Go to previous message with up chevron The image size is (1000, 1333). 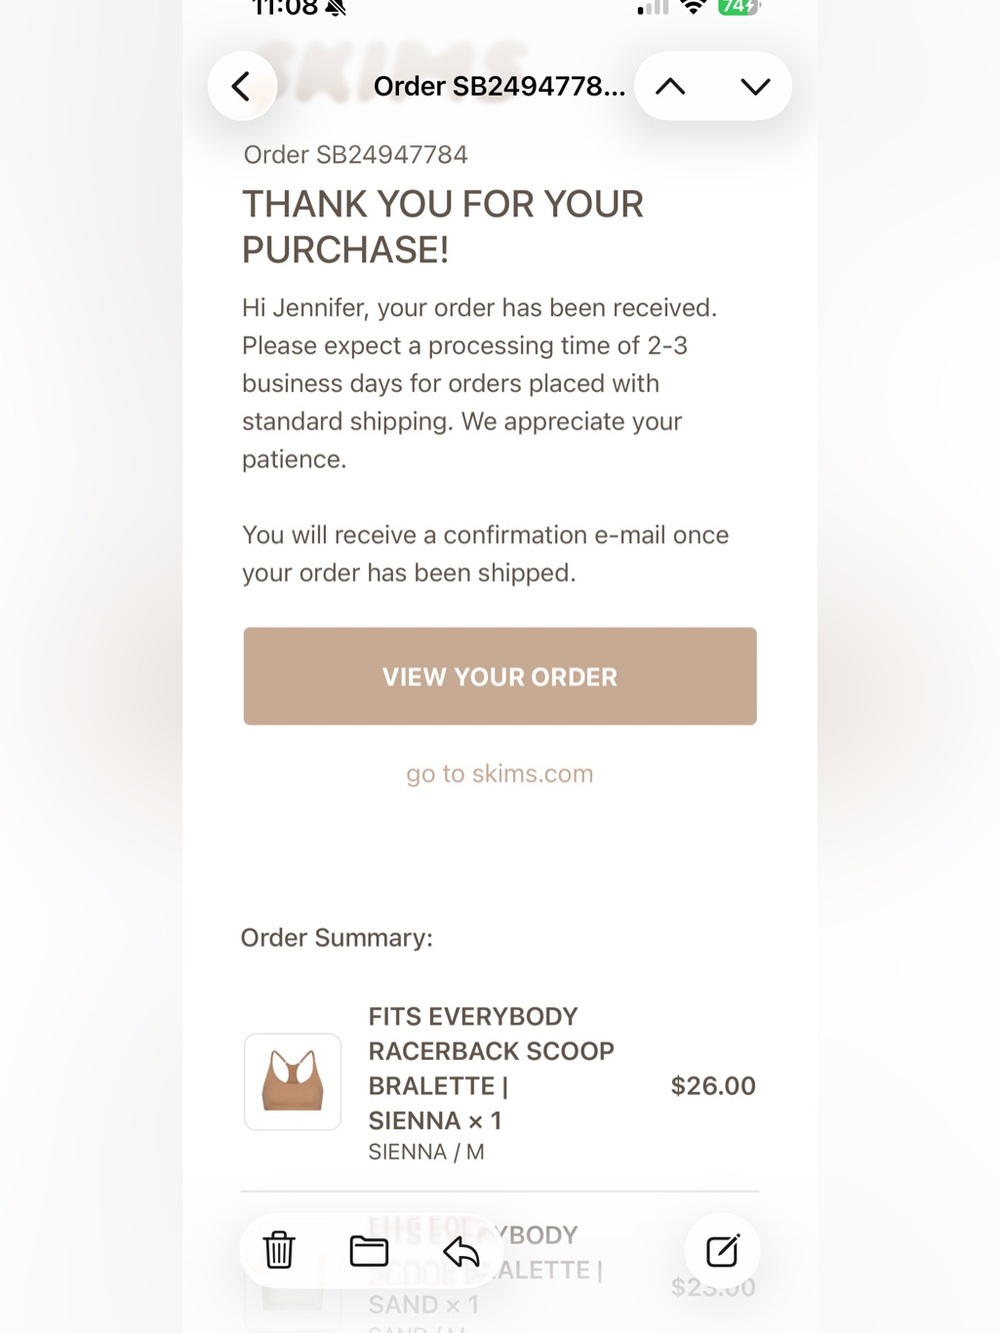(670, 86)
